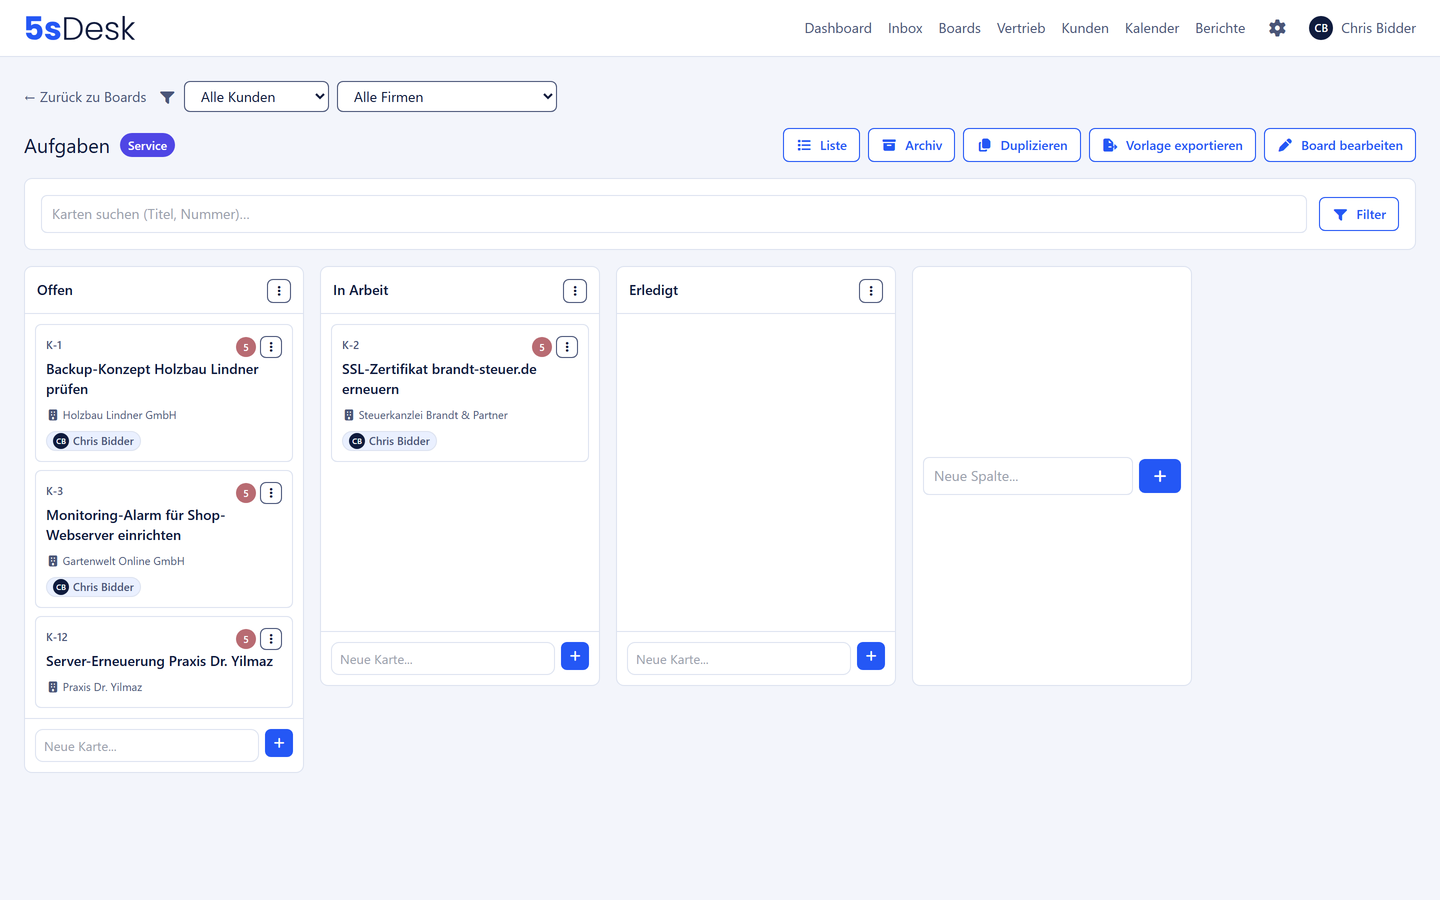Click Vorlage exportieren button

(1172, 145)
